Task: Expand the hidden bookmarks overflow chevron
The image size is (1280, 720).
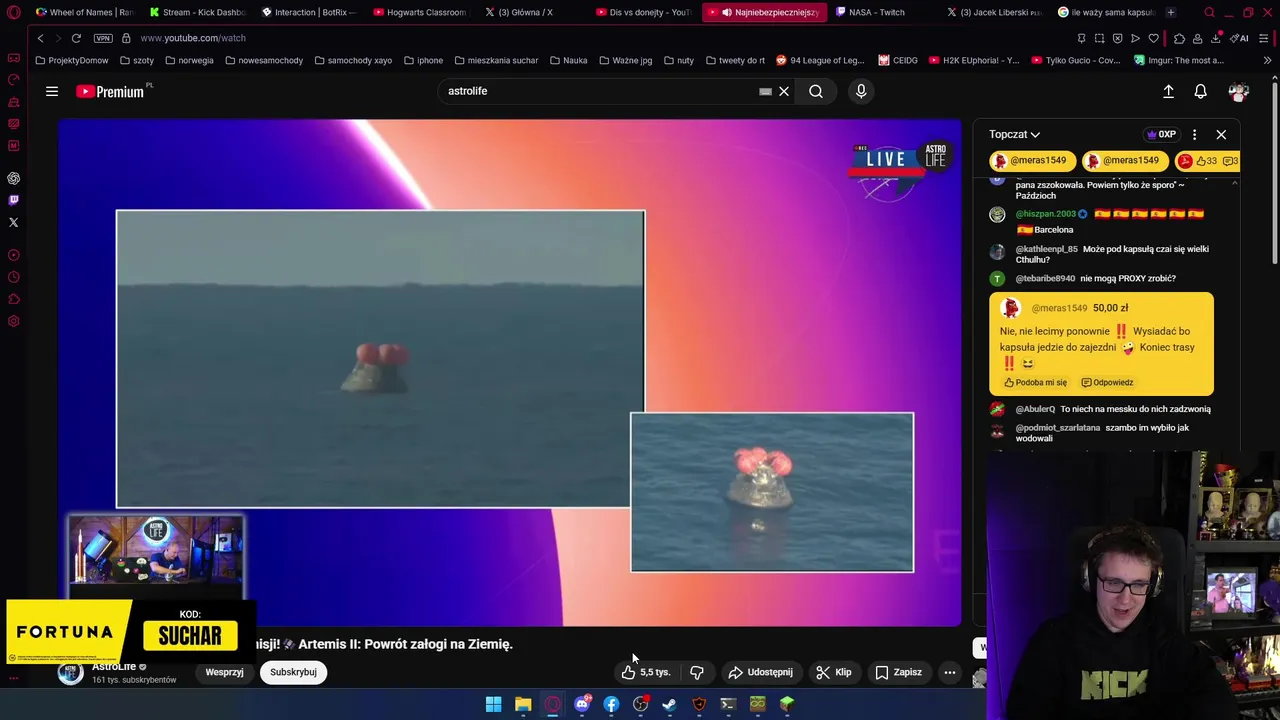Action: (1267, 60)
